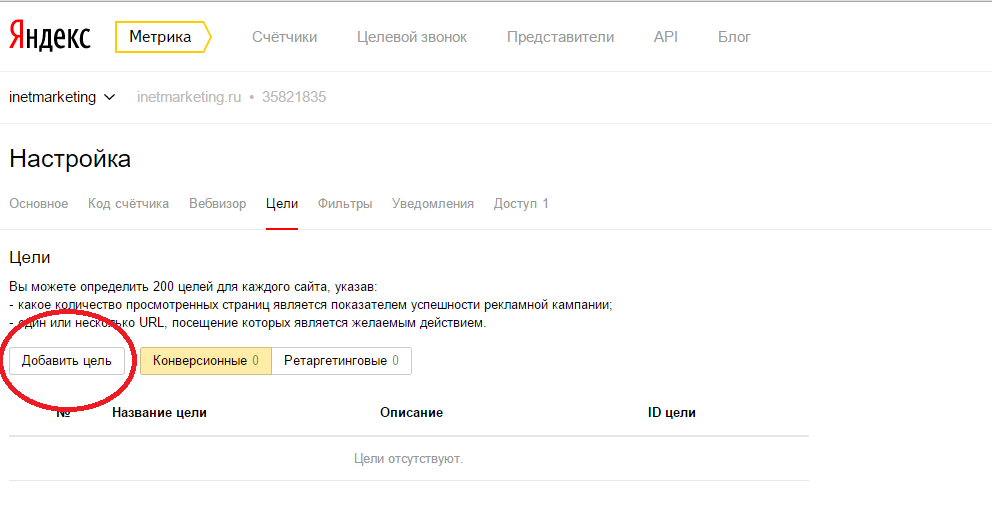Image resolution: width=992 pixels, height=518 pixels.
Task: Click the Название цели column header
Action: 159,413
